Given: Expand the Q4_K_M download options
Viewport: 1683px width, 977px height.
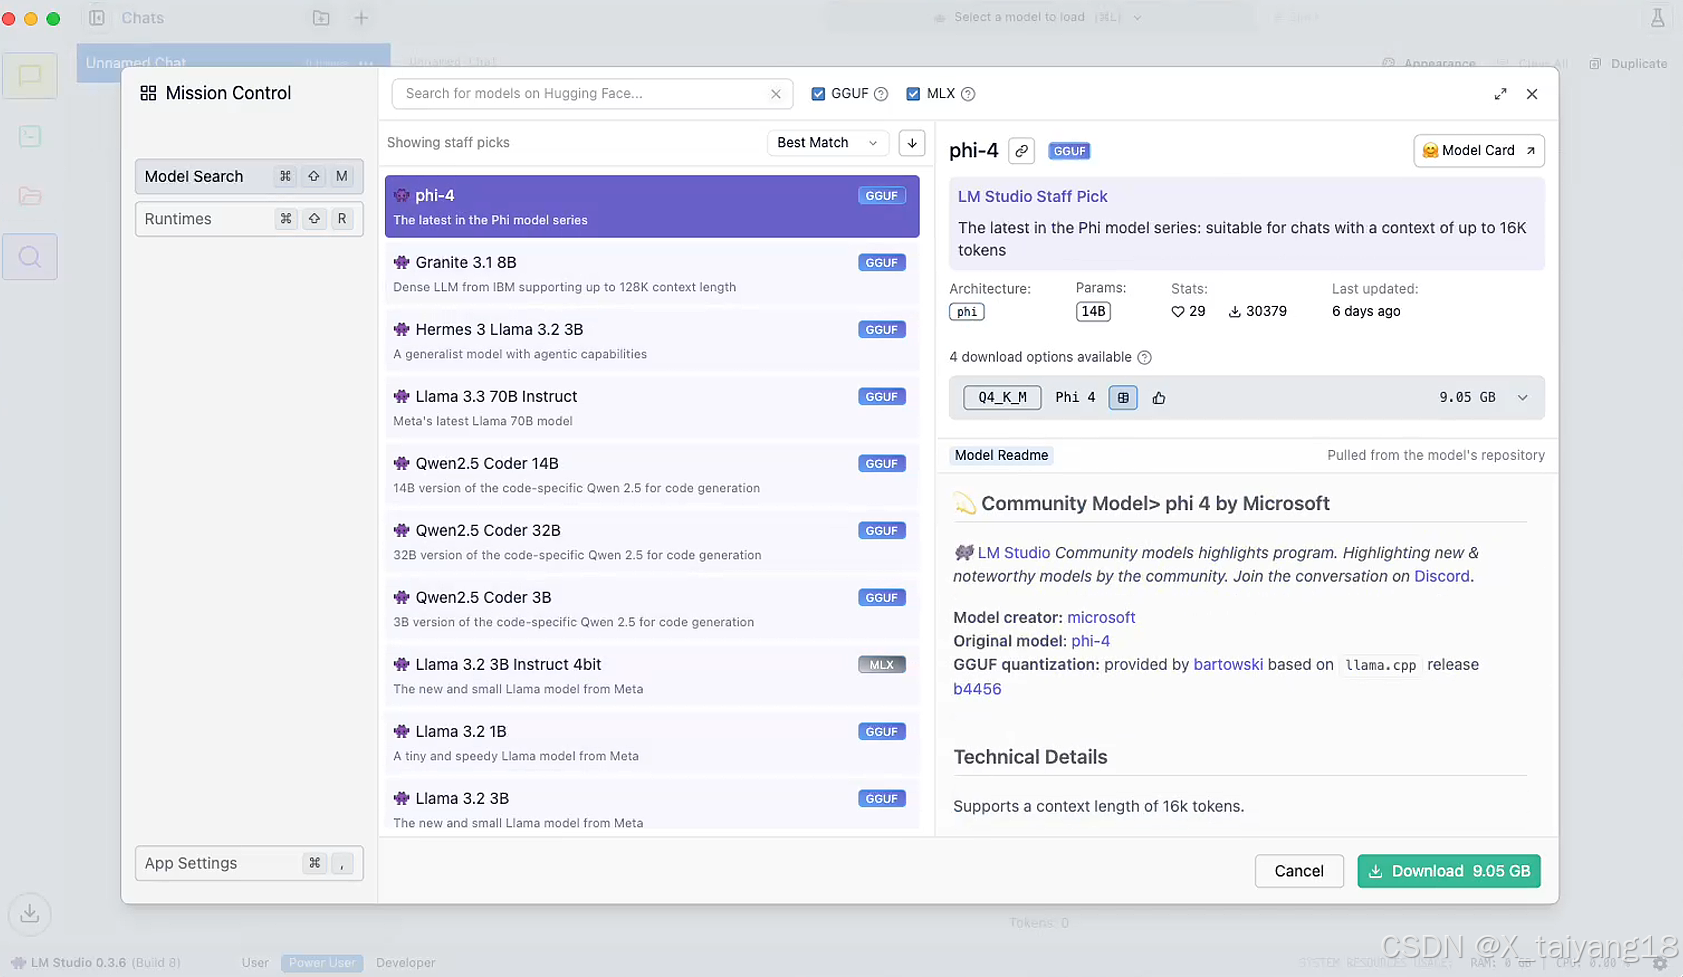Looking at the screenshot, I should 1522,398.
